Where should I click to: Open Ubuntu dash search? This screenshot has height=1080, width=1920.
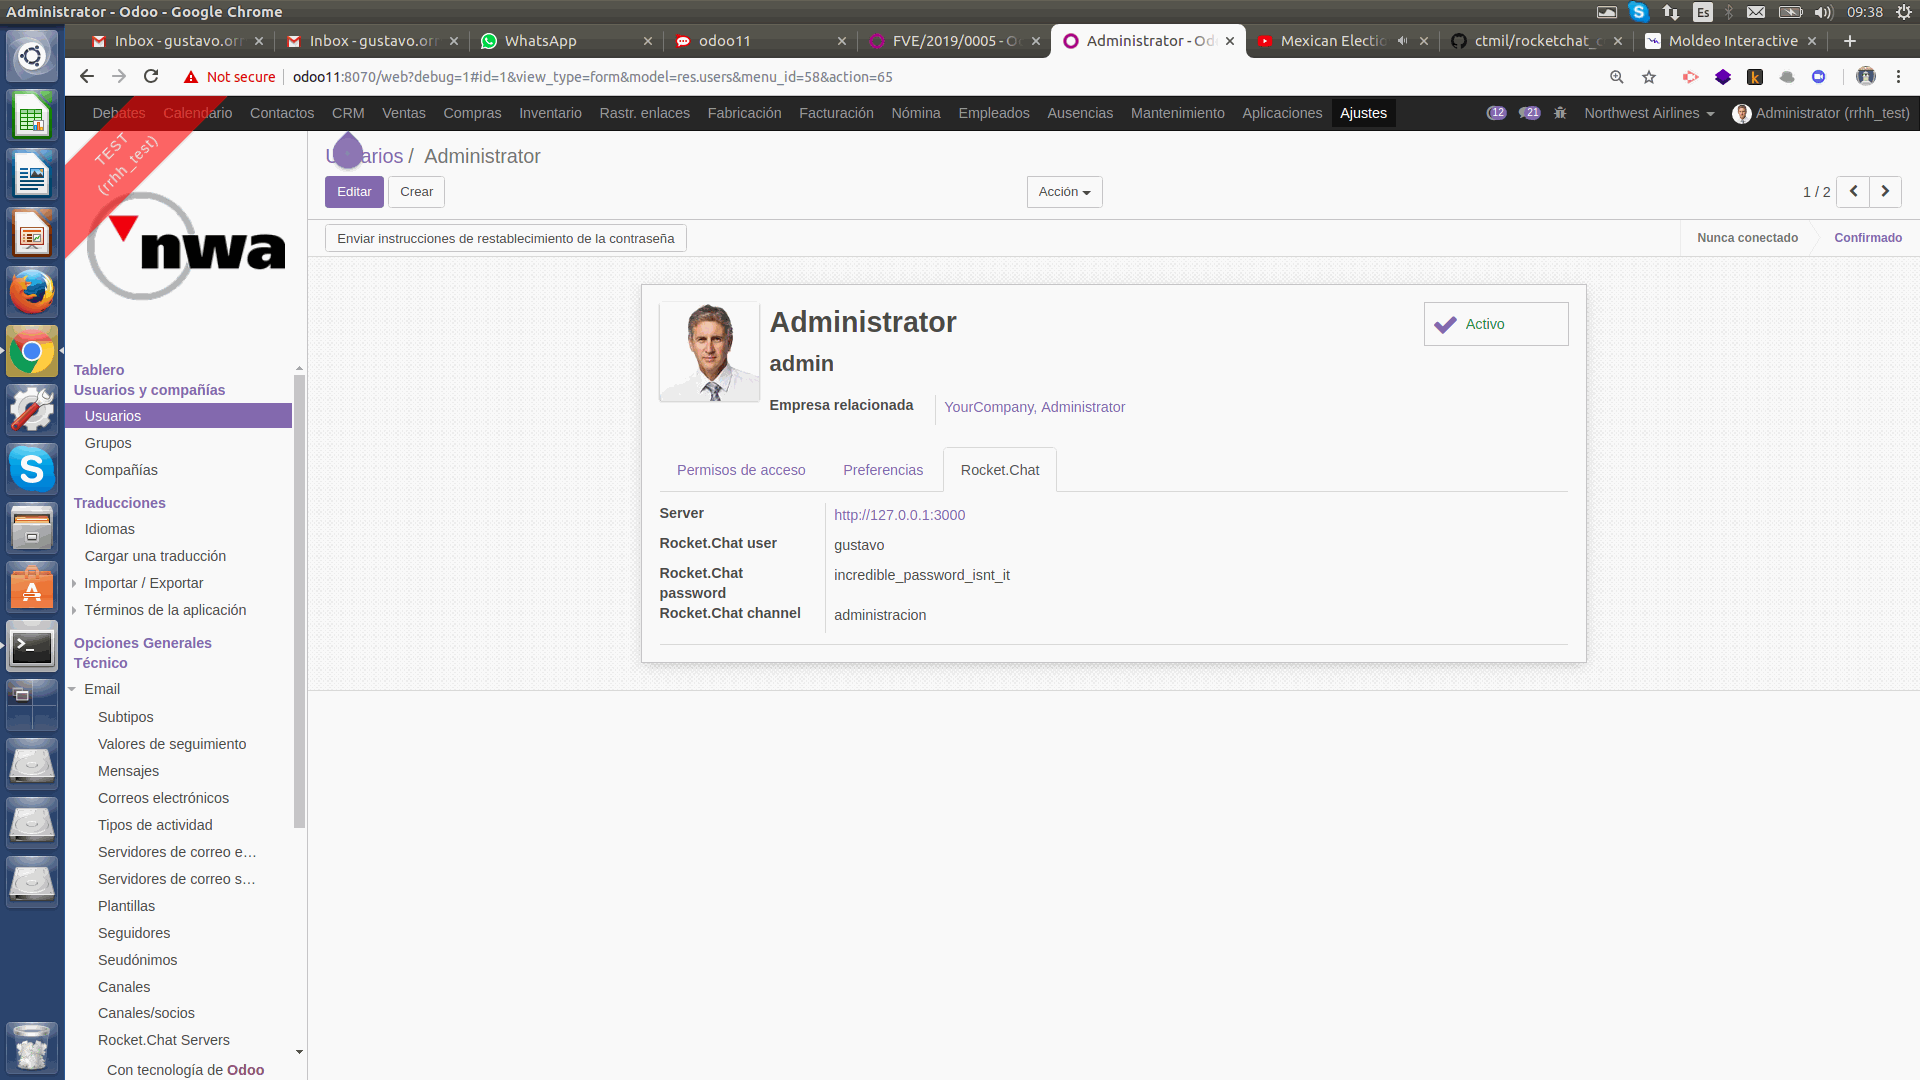32,56
